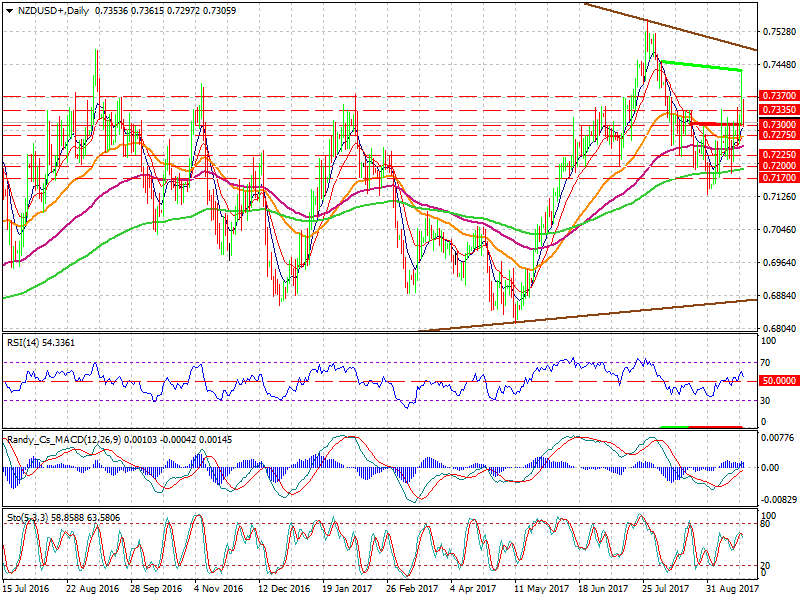Click the 0.75280 value on the price scale
The image size is (800, 600).
pos(777,32)
